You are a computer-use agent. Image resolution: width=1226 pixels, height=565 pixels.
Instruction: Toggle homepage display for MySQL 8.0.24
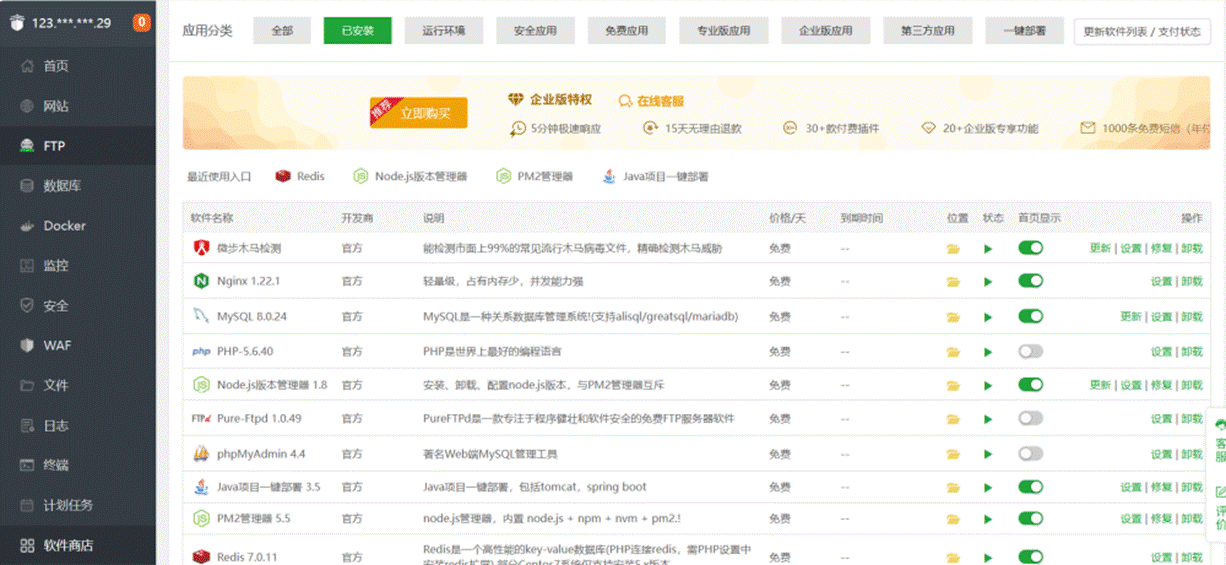point(1030,316)
